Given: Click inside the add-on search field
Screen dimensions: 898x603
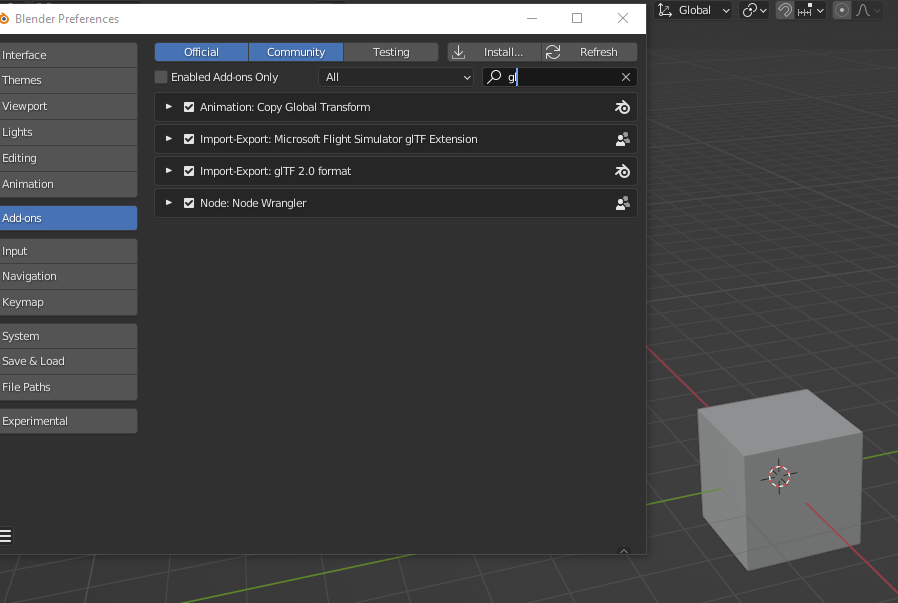Looking at the screenshot, I should [x=560, y=77].
